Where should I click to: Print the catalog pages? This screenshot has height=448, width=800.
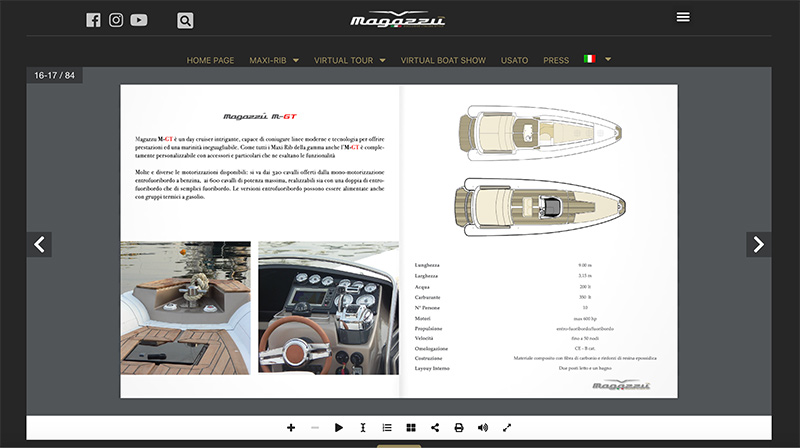459,428
